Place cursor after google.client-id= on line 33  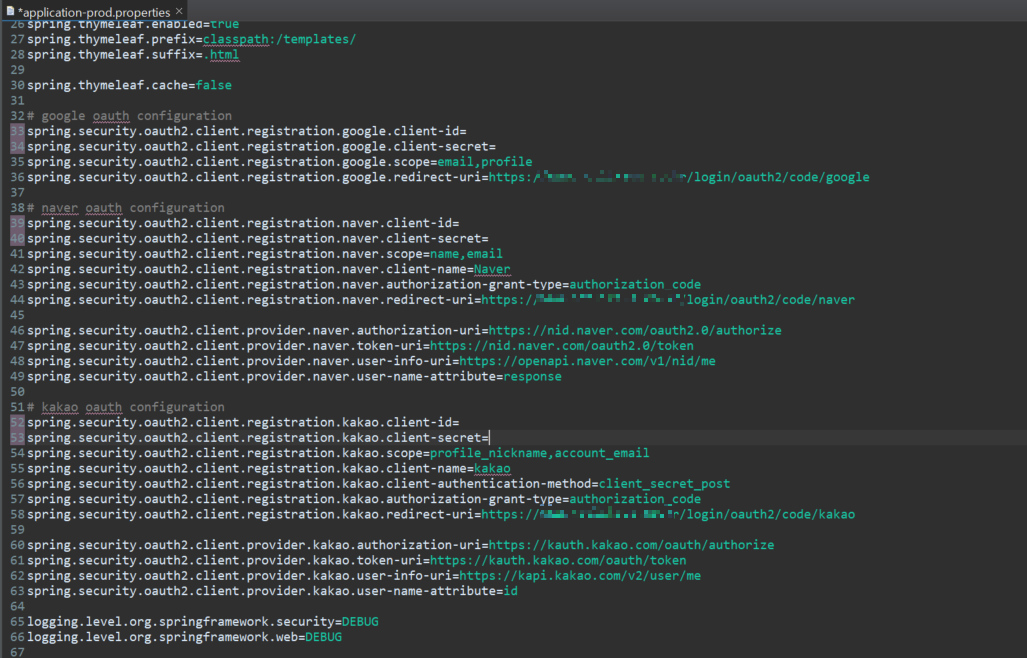click(x=468, y=131)
